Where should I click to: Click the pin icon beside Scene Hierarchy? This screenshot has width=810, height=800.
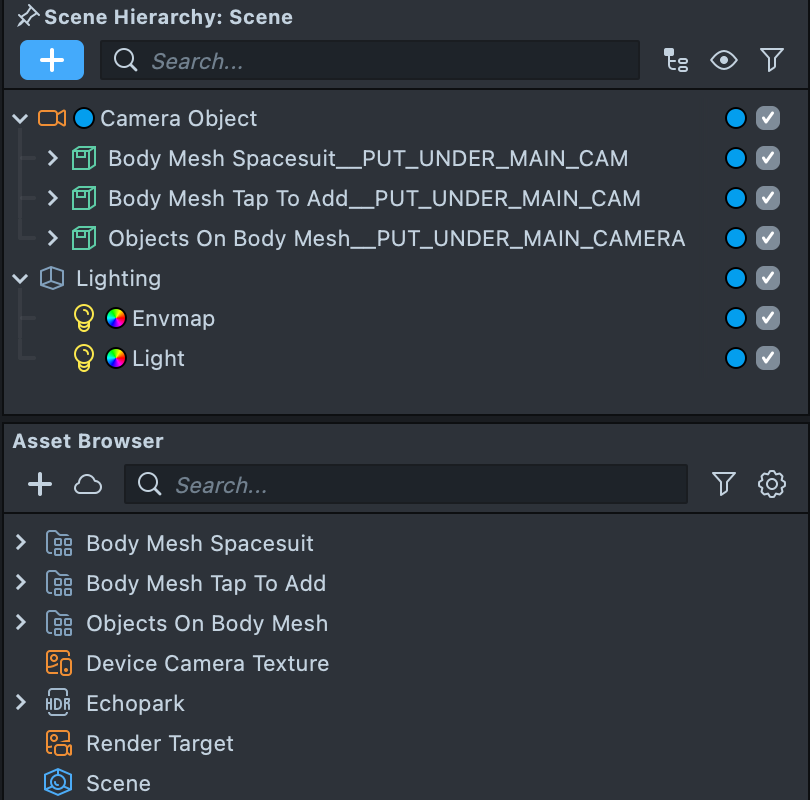pyautogui.click(x=27, y=16)
